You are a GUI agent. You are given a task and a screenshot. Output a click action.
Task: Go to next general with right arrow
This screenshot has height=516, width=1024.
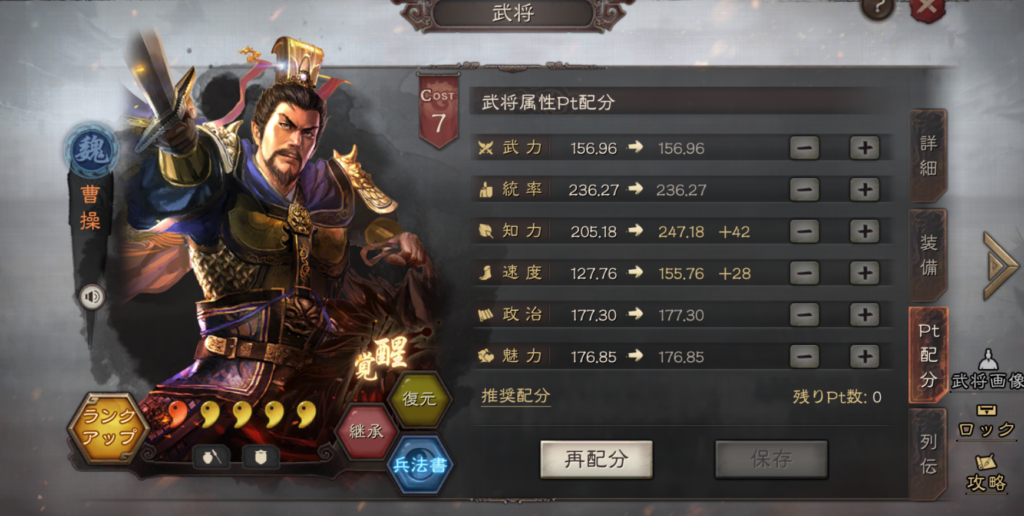999,266
